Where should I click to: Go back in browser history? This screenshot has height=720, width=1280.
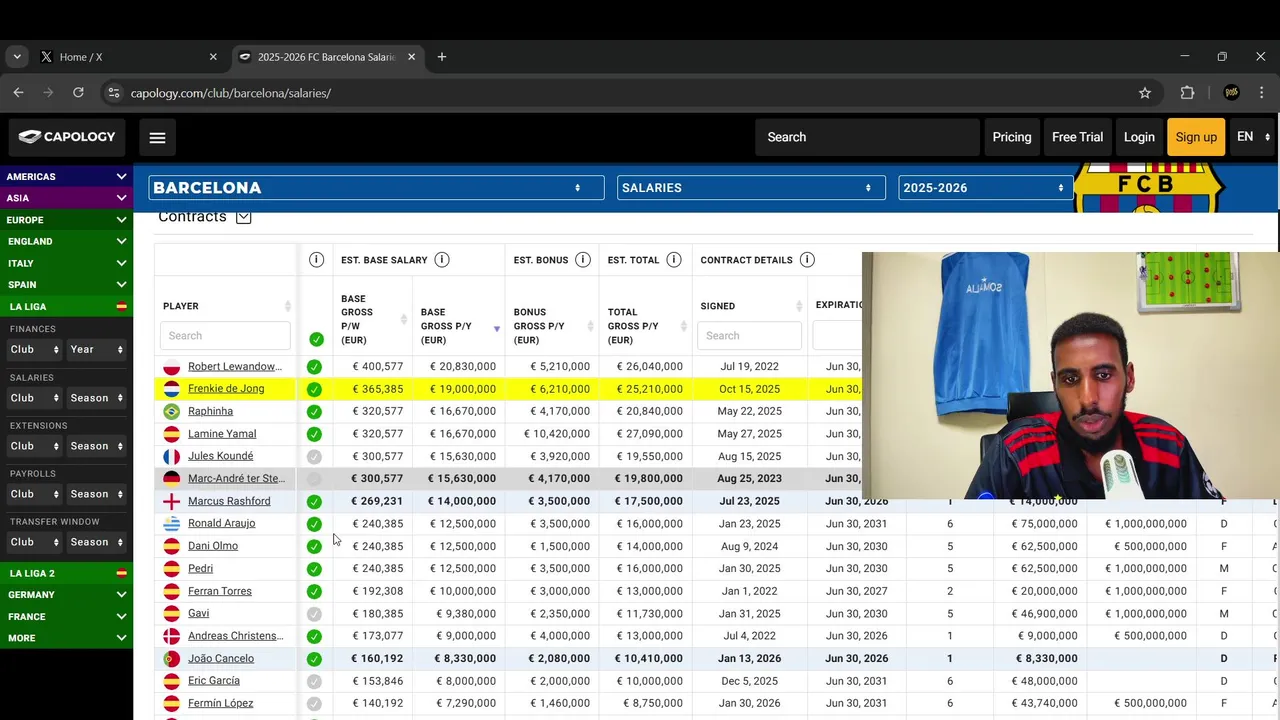(18, 92)
